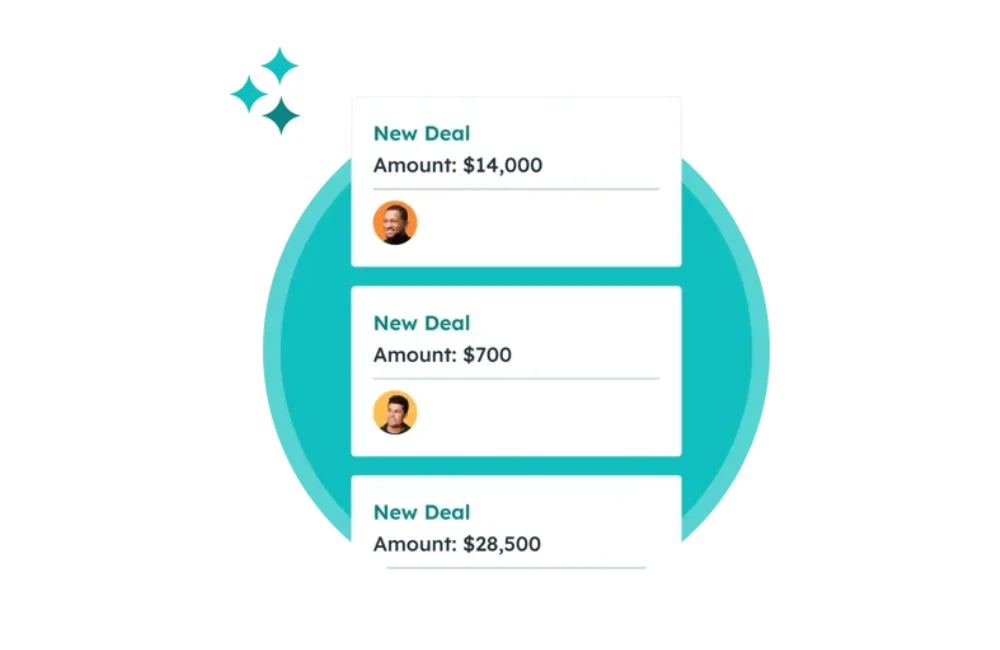Click the leftmost teal sparkle star
The height and width of the screenshot is (650, 1000).
(x=249, y=94)
